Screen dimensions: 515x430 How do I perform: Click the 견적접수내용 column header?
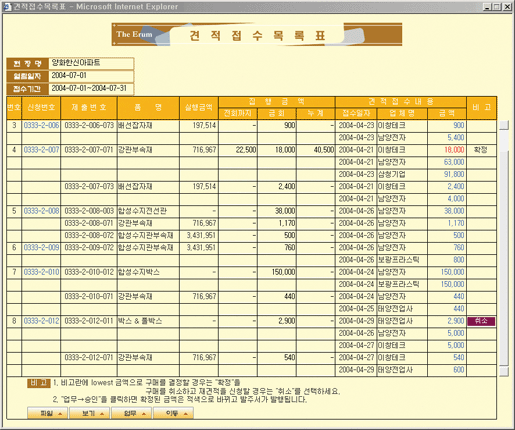(x=401, y=102)
